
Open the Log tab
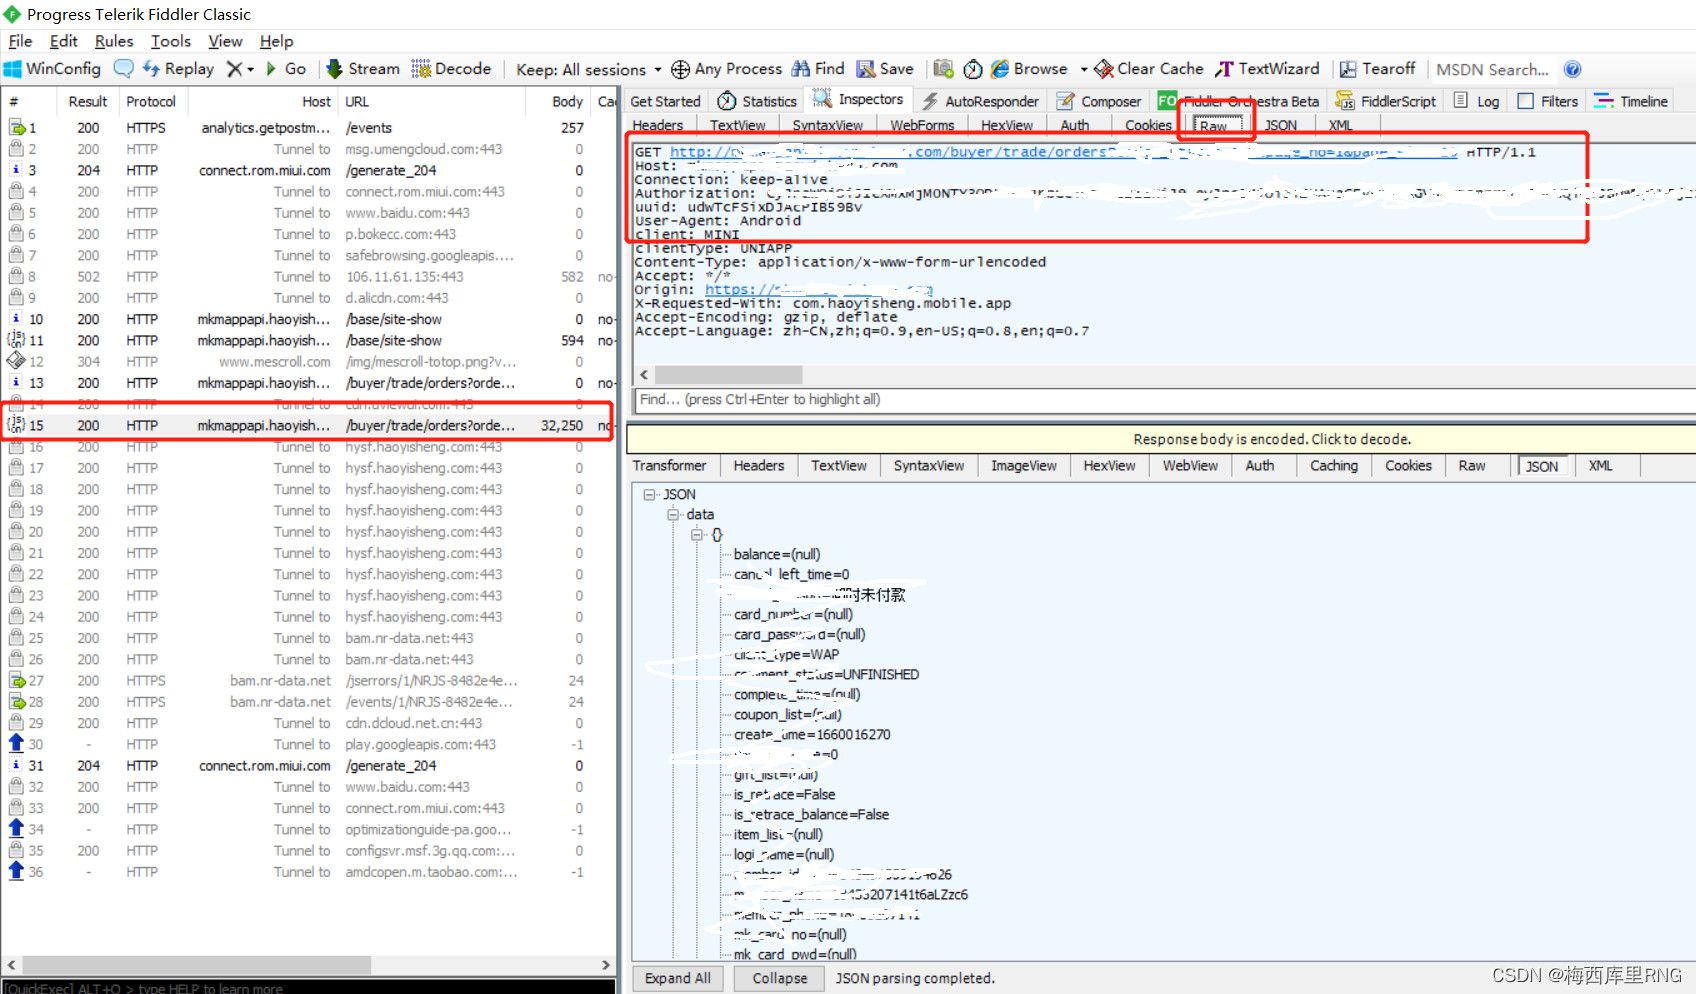[1477, 101]
